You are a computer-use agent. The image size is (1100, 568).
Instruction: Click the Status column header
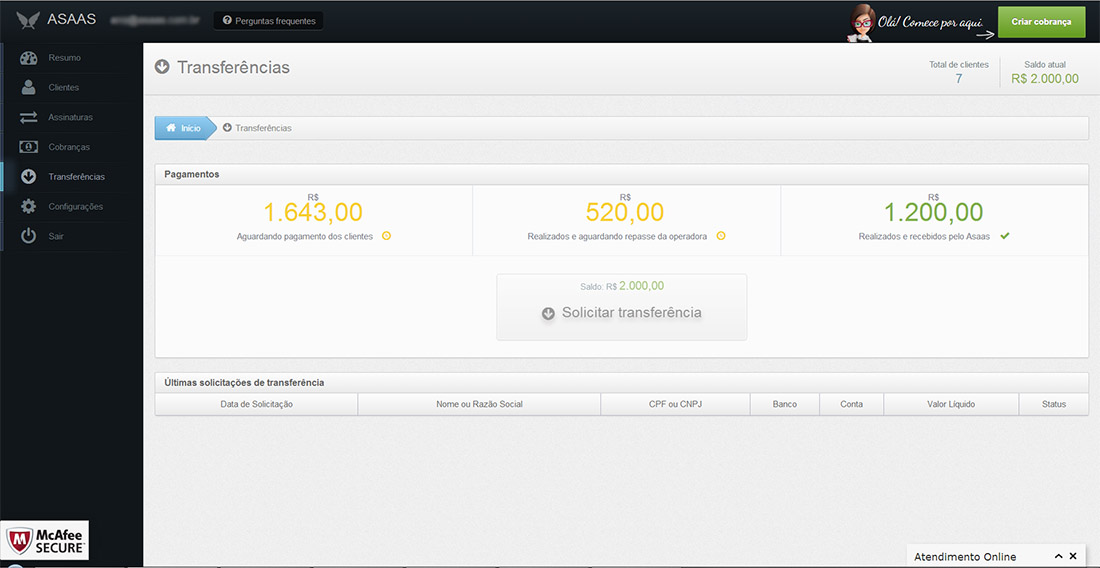pos(1054,404)
